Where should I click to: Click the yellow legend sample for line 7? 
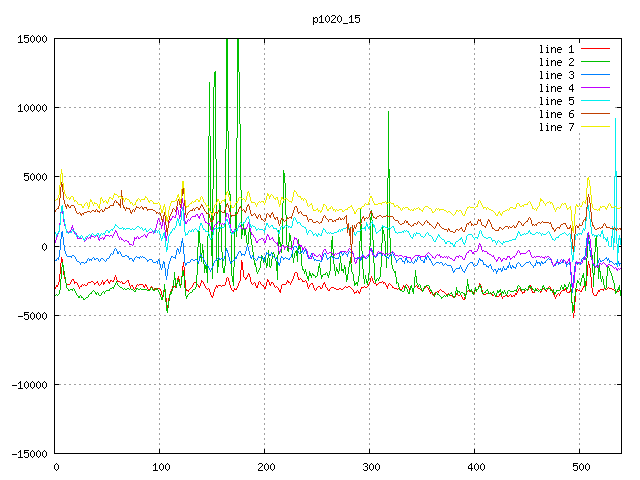point(596,127)
